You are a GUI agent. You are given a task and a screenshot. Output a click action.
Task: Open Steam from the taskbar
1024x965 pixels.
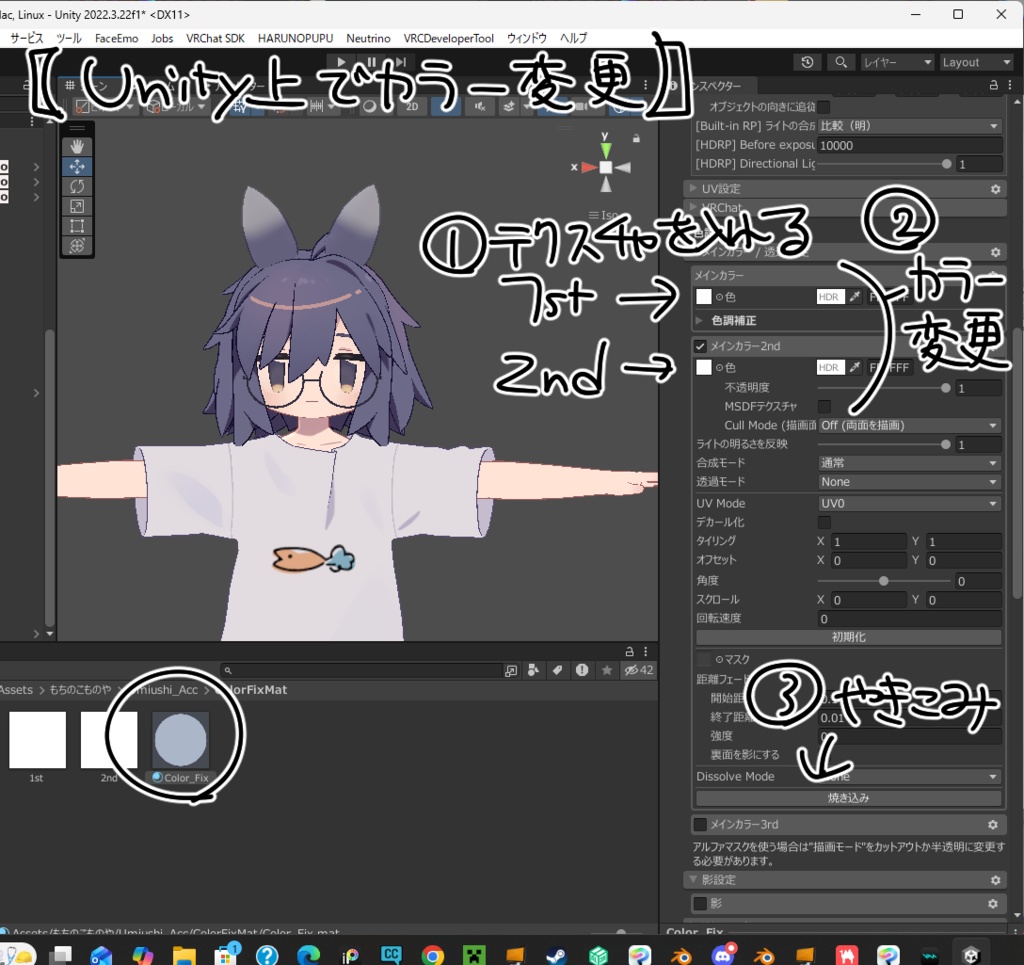[556, 956]
